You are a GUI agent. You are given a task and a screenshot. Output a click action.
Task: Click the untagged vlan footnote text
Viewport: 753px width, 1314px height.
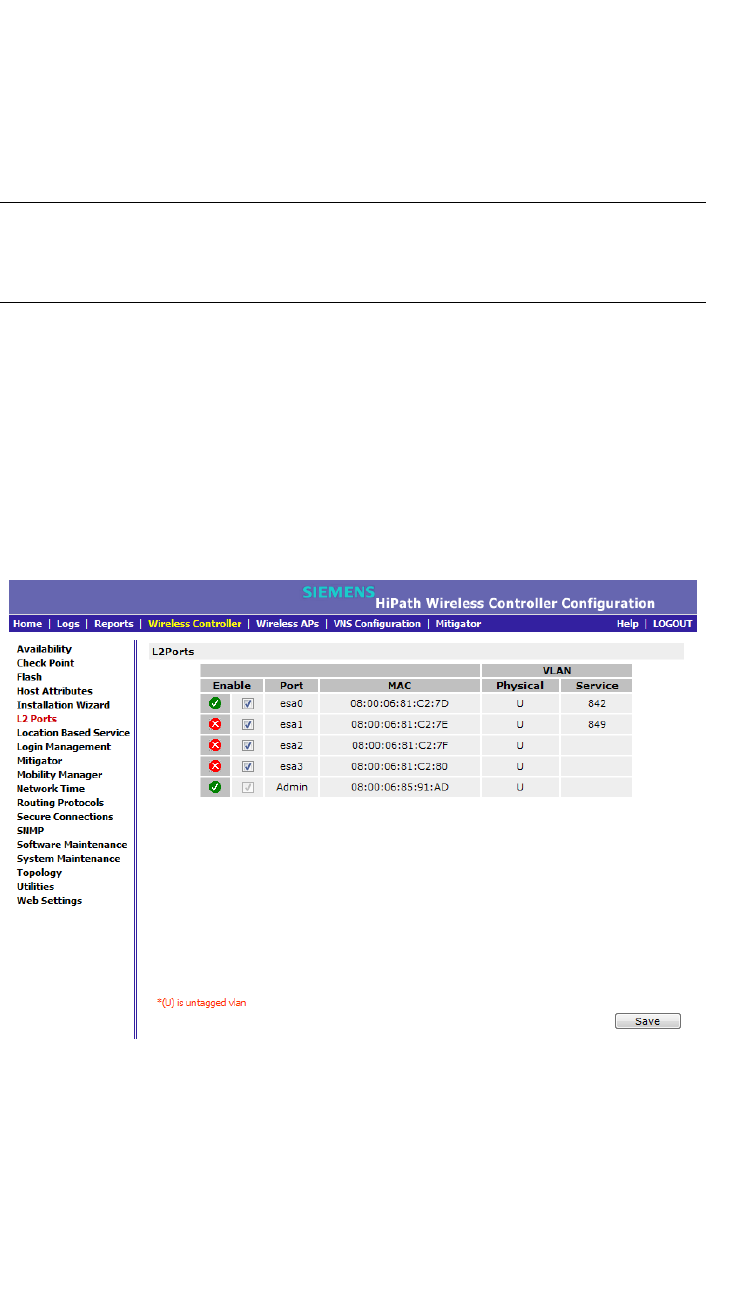point(202,1002)
